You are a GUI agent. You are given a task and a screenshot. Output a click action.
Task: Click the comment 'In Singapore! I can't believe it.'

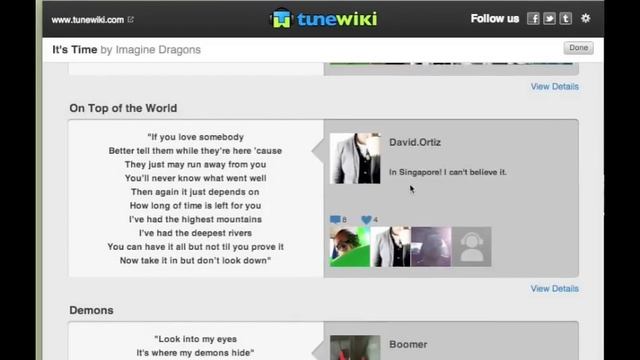(x=448, y=172)
